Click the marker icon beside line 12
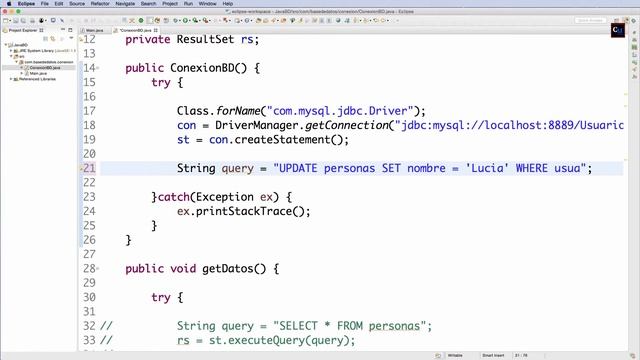Screen dimensions: 640x360 (x=81, y=39)
